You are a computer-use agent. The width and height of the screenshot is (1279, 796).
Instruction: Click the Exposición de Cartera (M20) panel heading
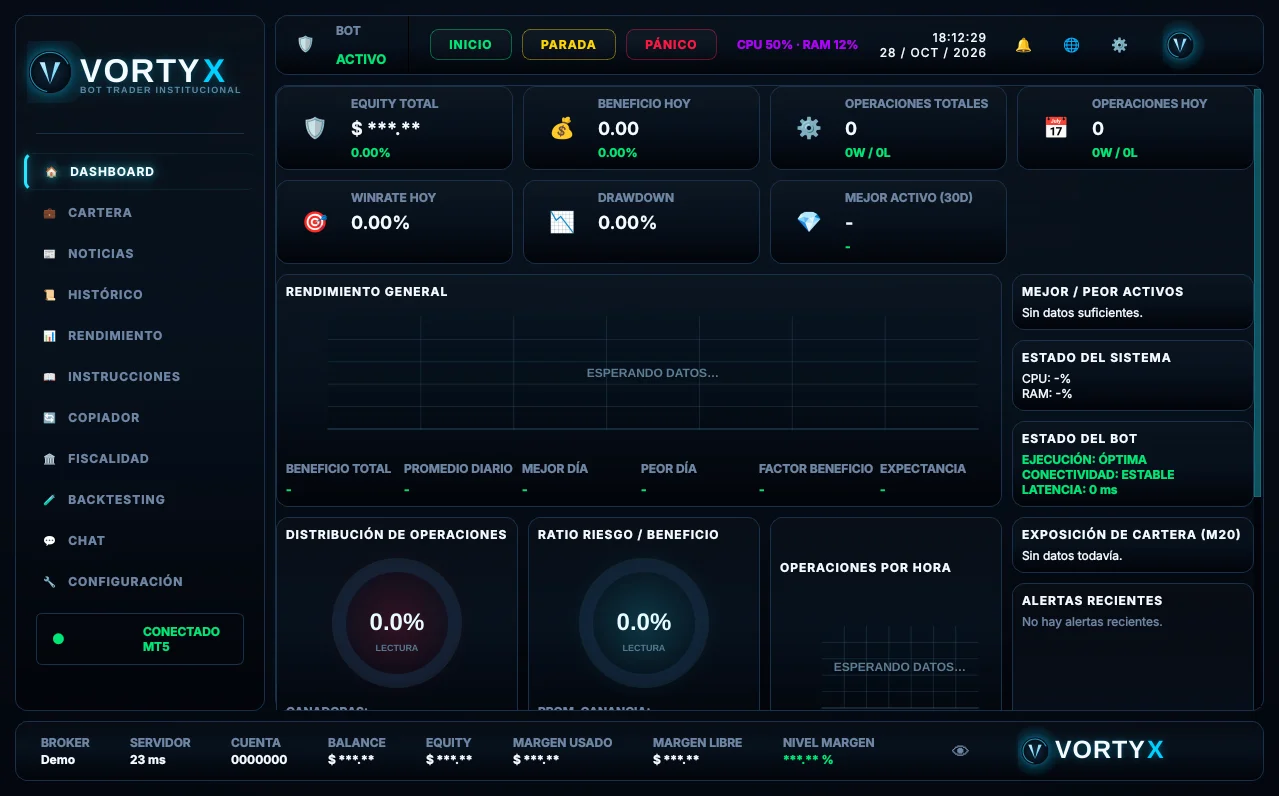pos(1131,535)
